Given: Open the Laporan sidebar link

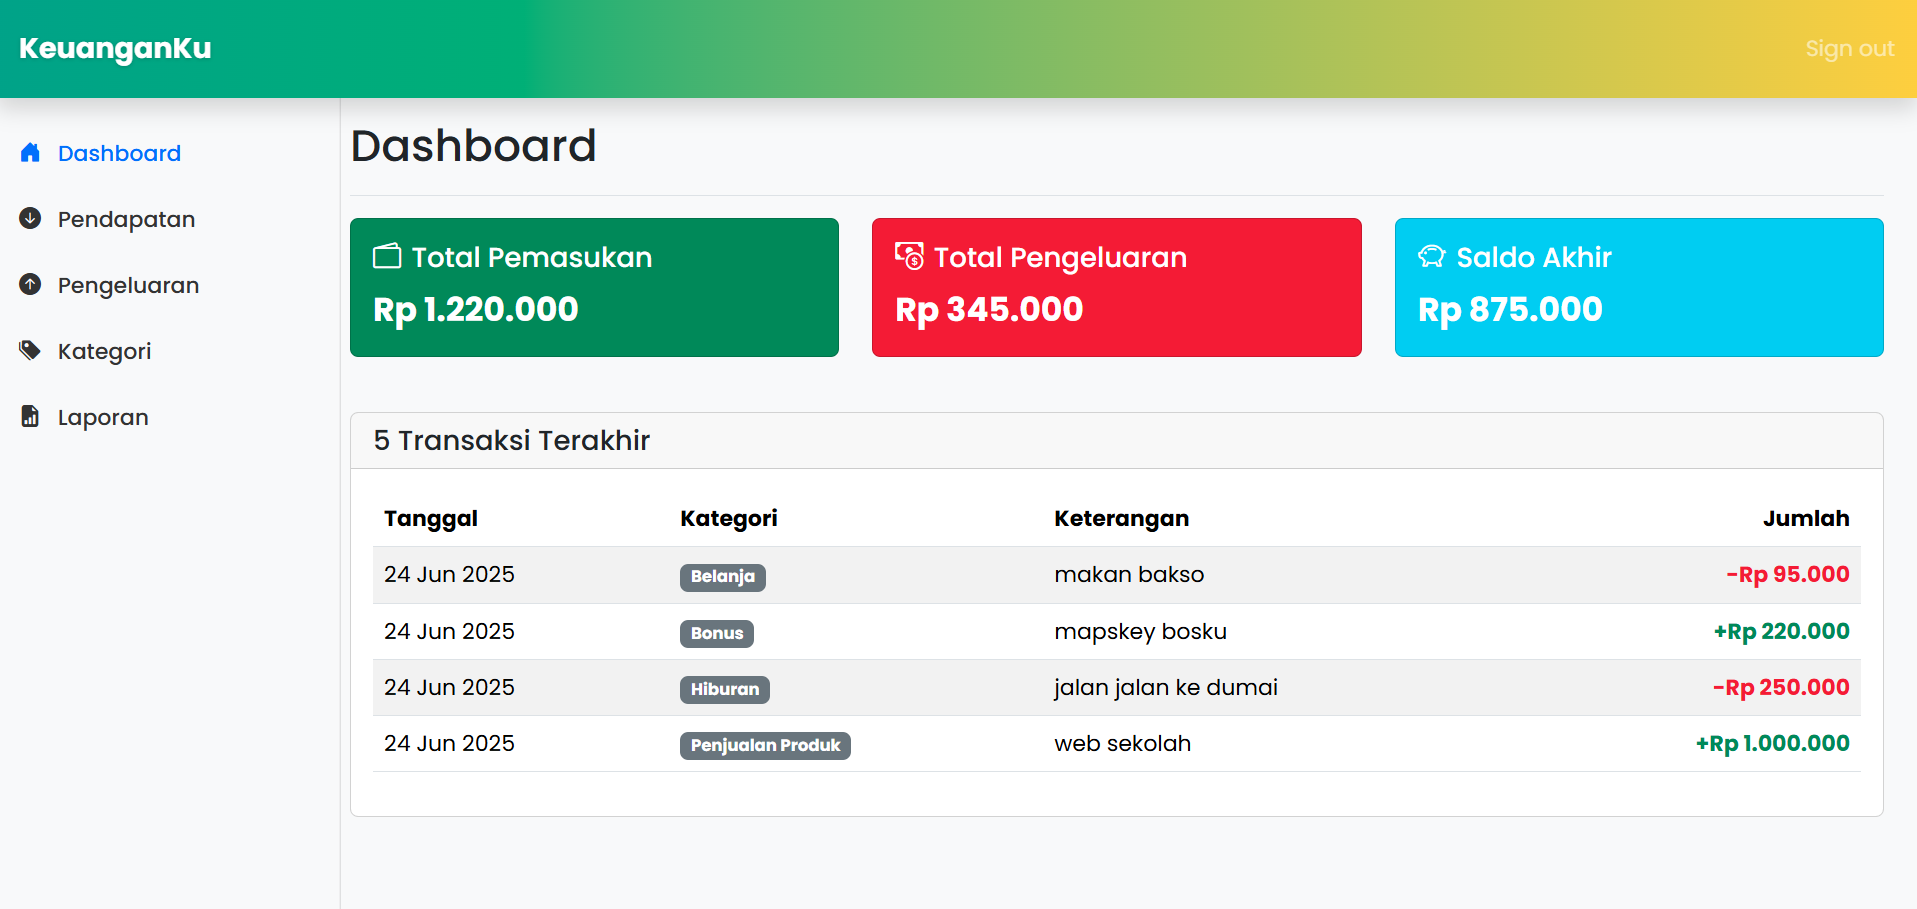Looking at the screenshot, I should 103,417.
